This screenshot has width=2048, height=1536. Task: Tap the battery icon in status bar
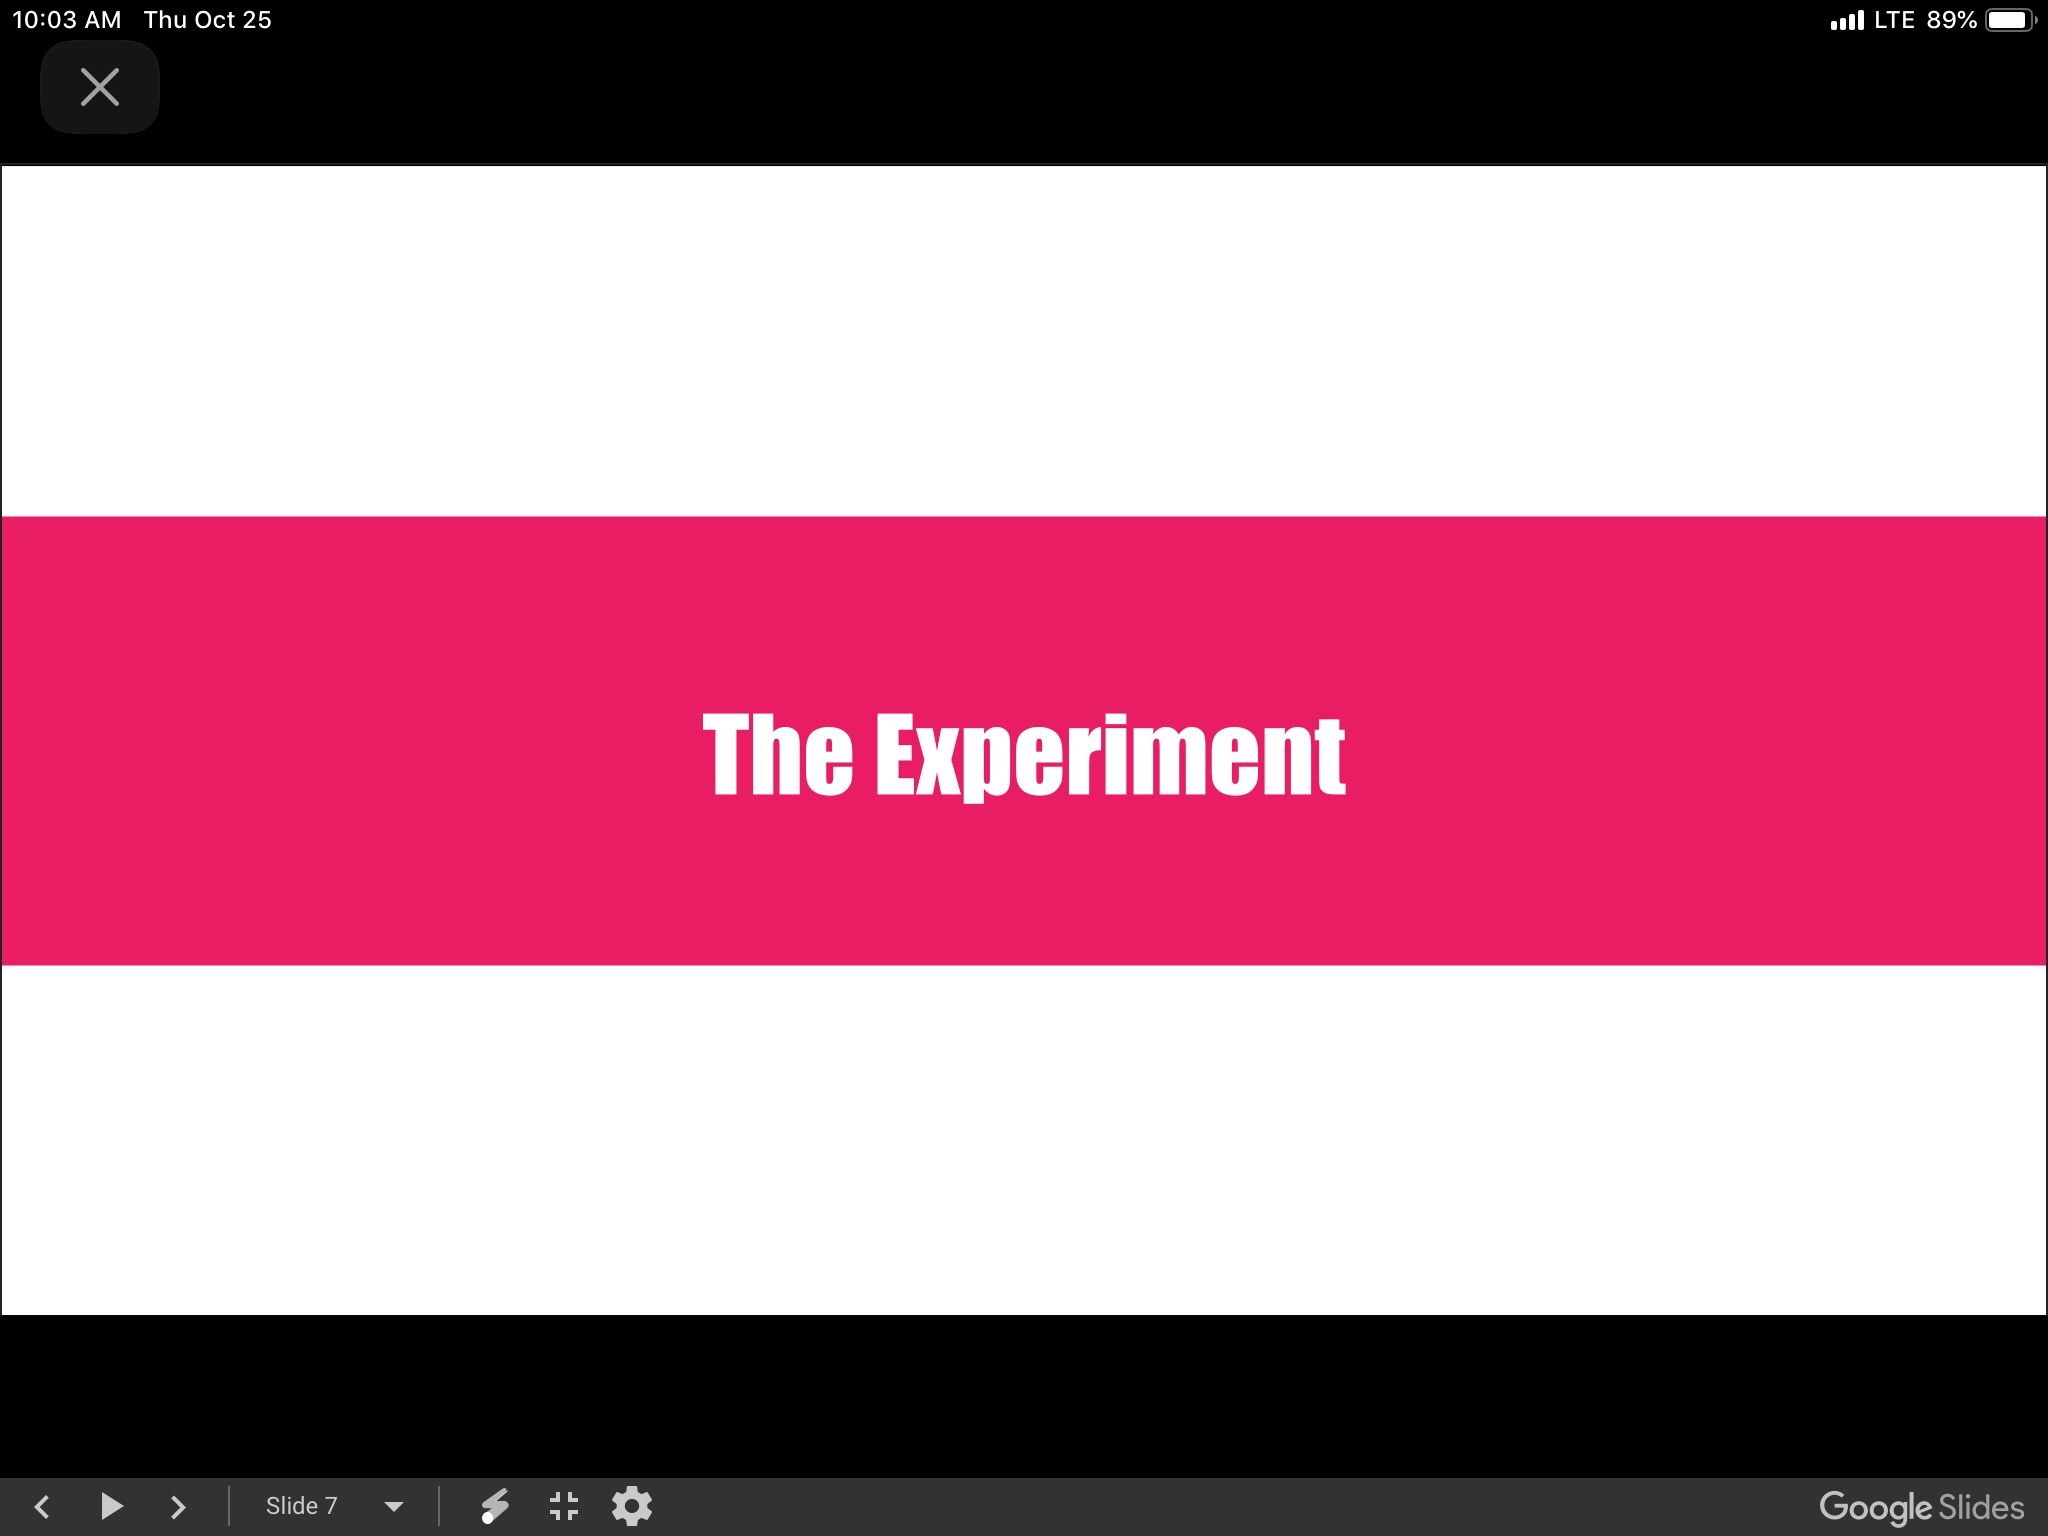[2009, 20]
